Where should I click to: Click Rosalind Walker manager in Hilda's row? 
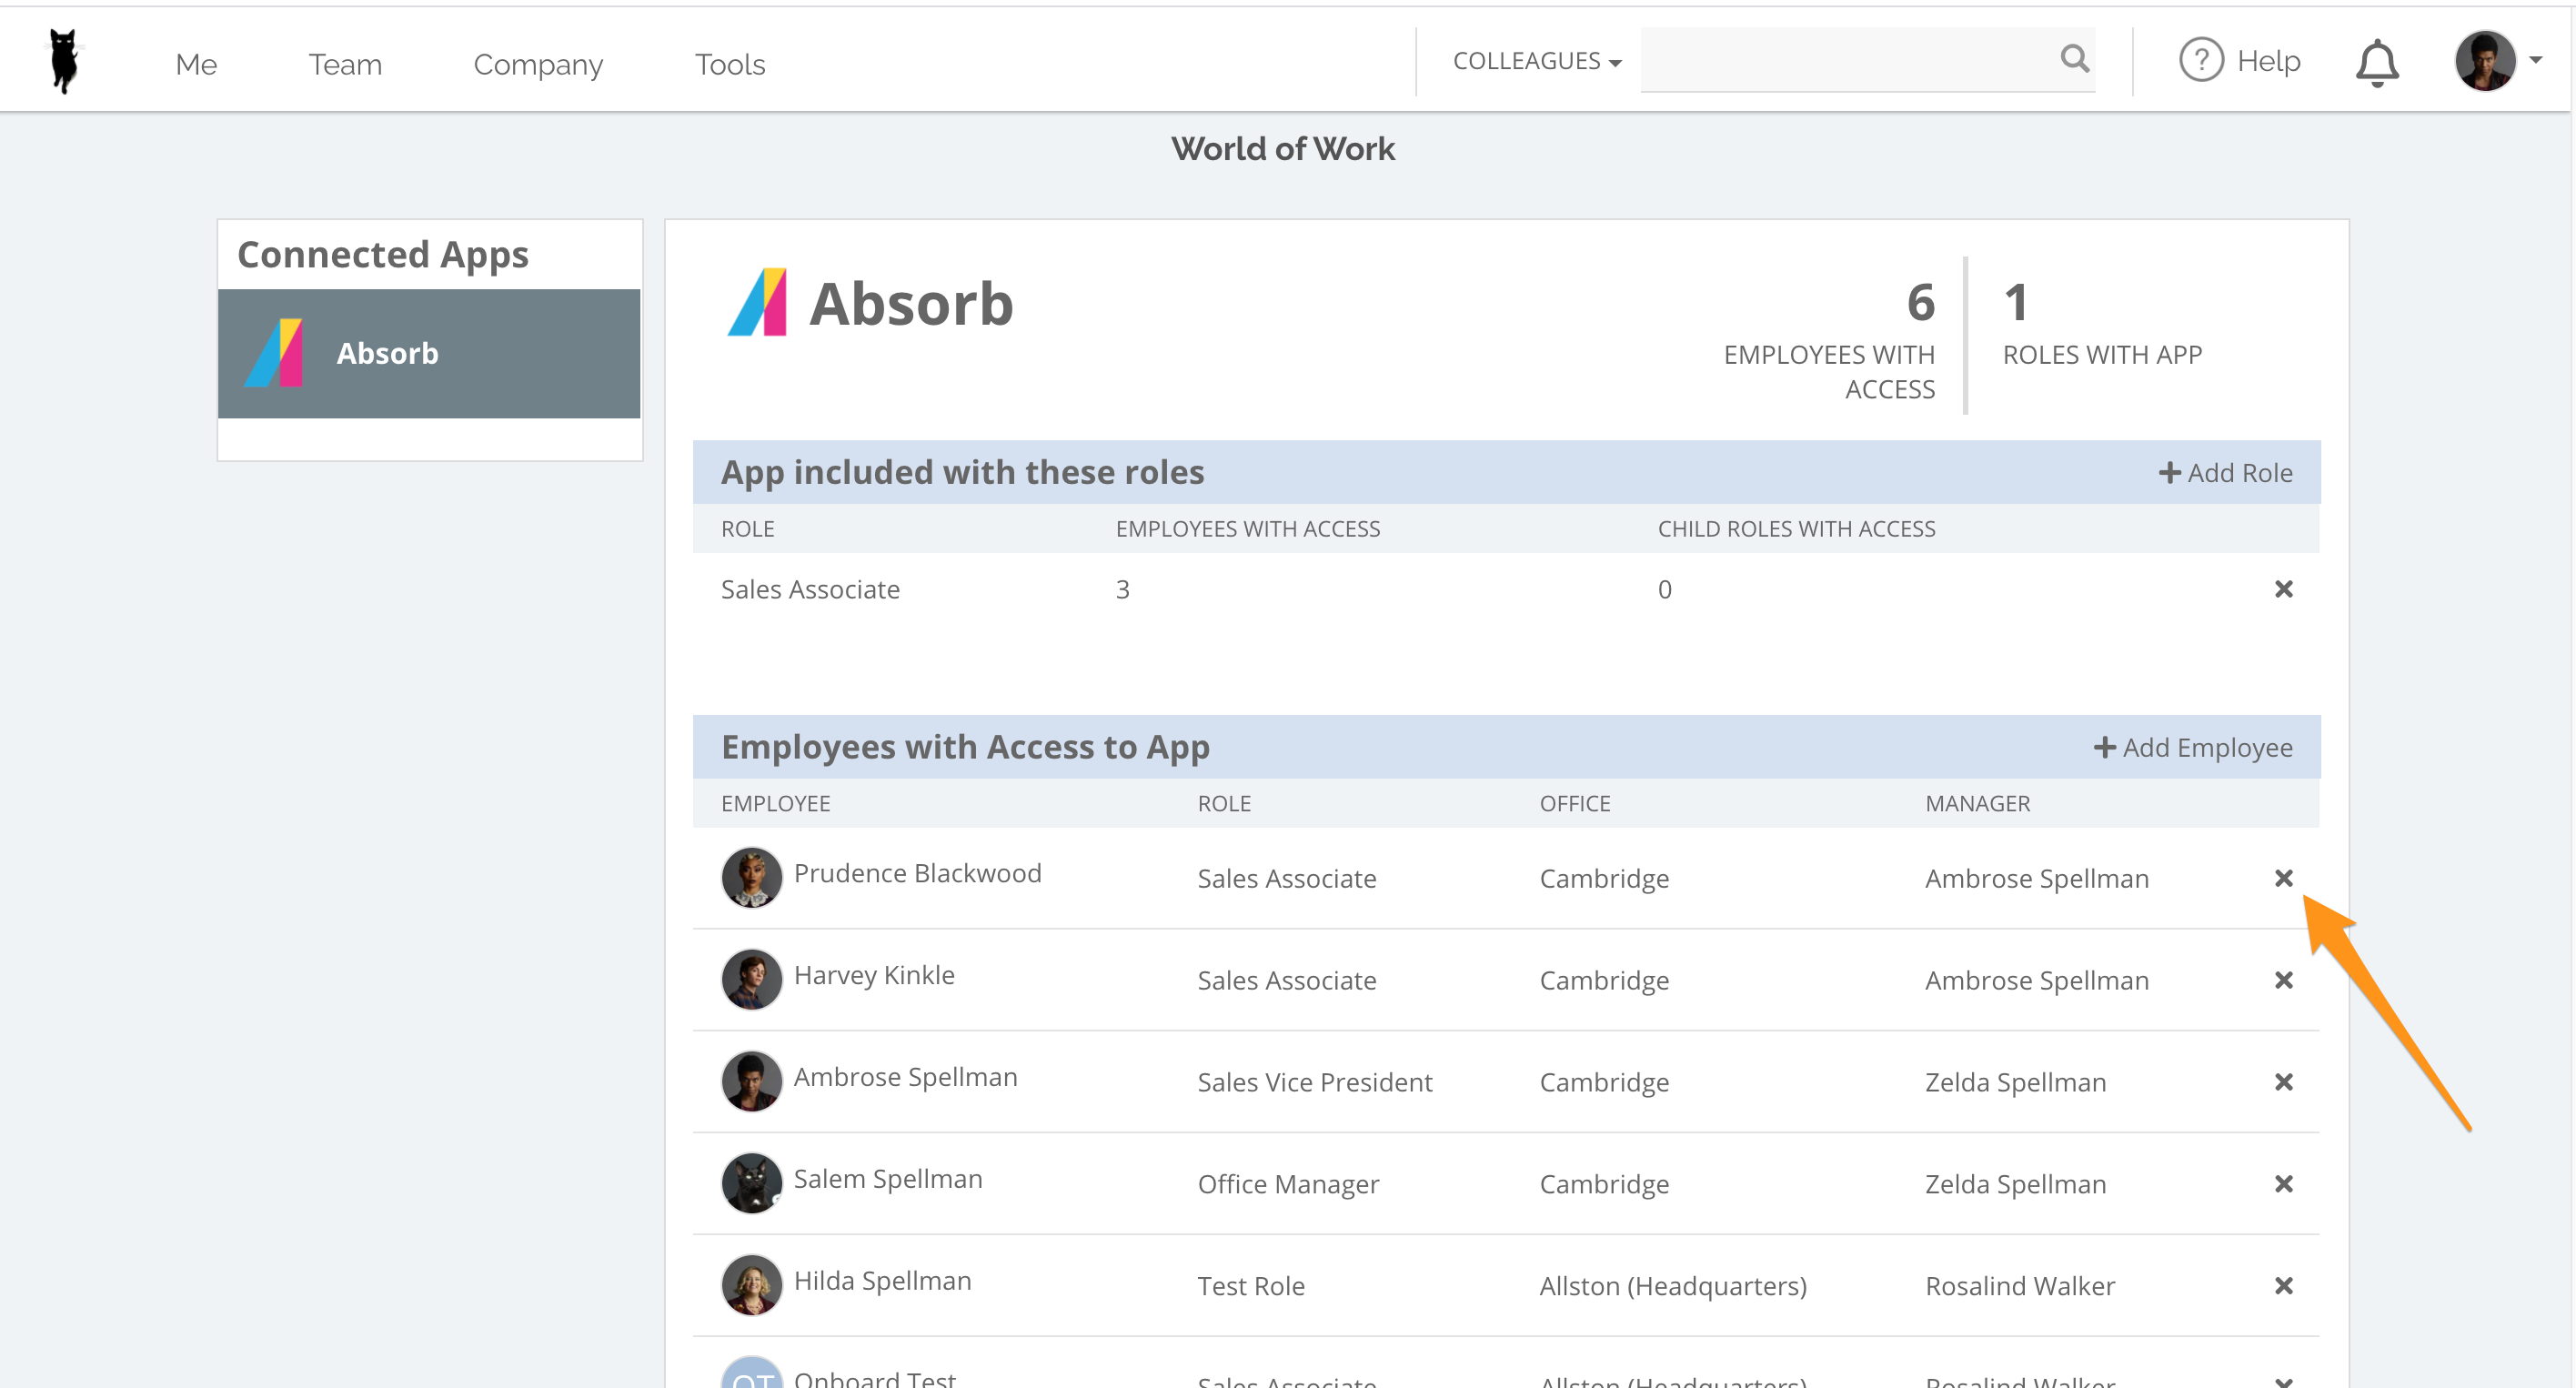point(2020,1286)
